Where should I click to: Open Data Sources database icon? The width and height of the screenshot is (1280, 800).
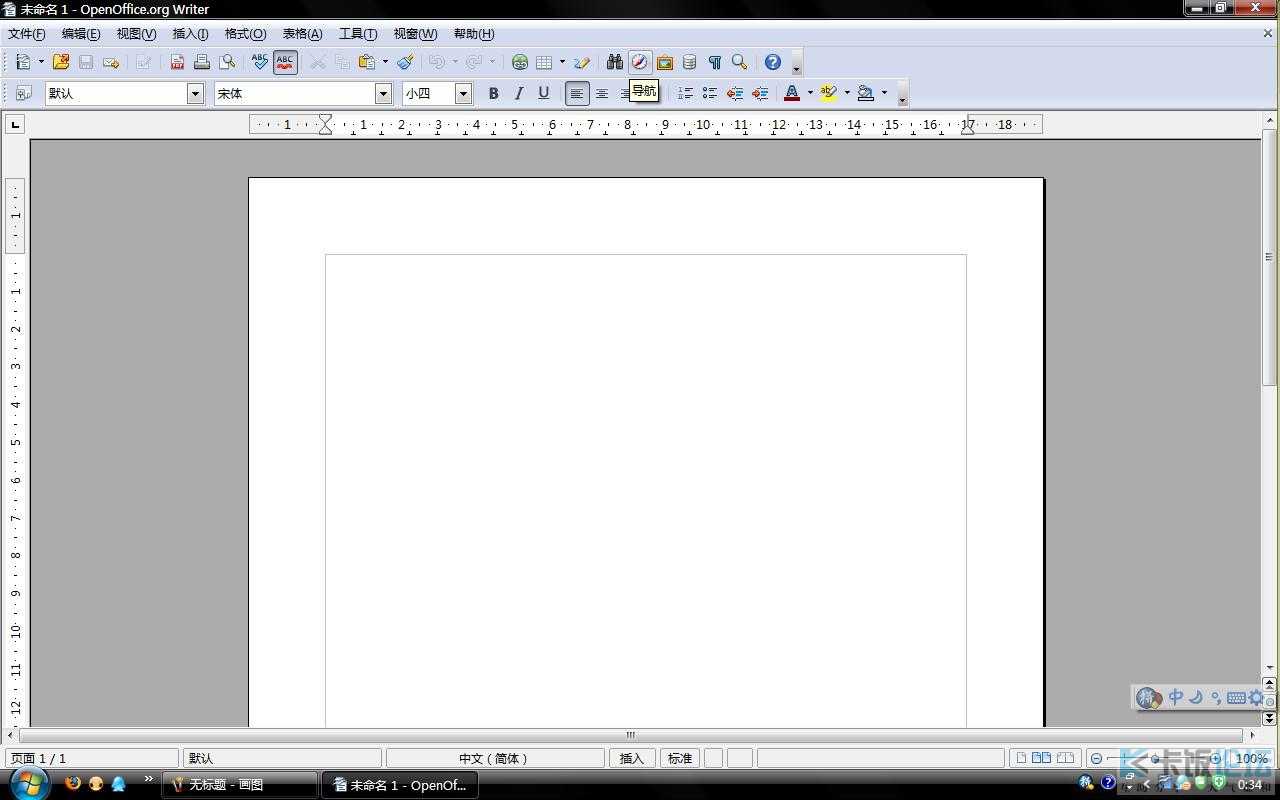689,62
